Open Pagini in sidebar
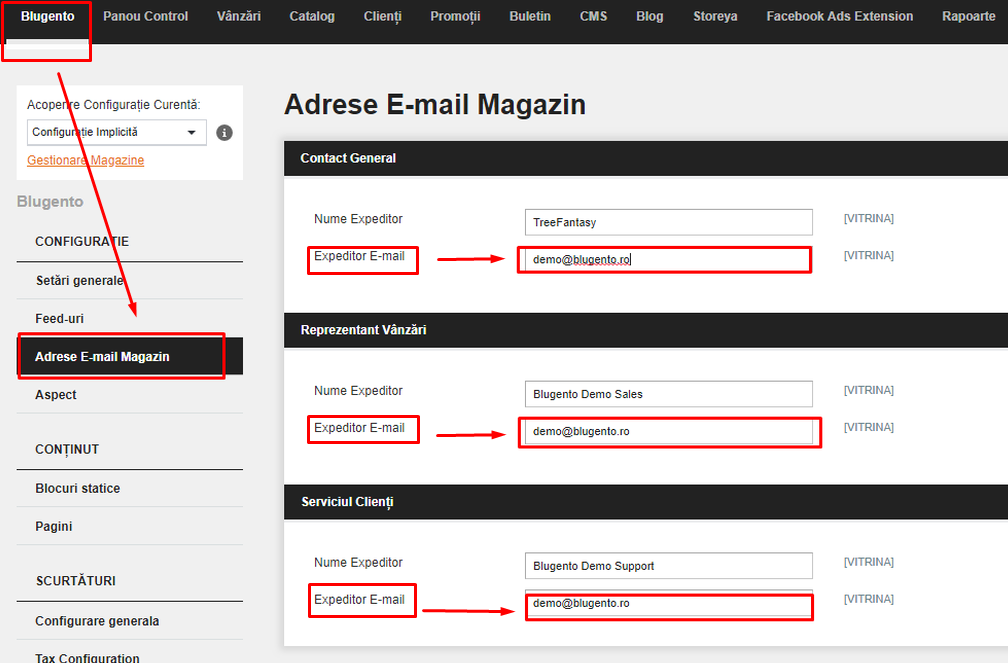This screenshot has width=1008, height=663. (x=130, y=527)
